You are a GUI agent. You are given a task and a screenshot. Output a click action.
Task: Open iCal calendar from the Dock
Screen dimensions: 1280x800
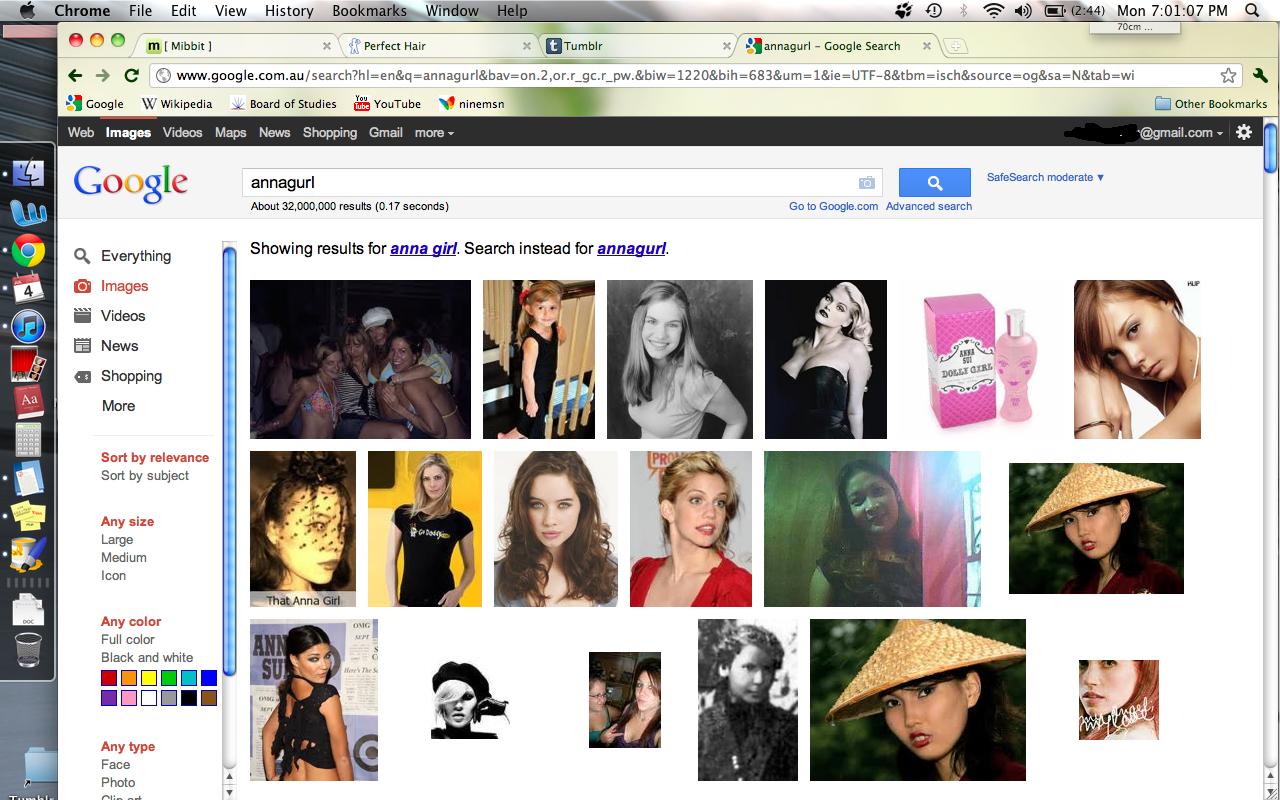(28, 288)
